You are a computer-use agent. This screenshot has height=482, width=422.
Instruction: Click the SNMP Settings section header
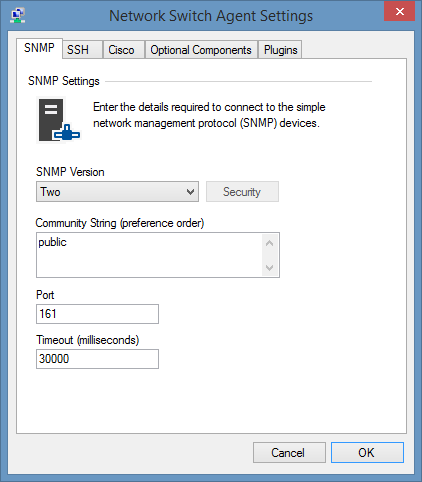[x=64, y=81]
